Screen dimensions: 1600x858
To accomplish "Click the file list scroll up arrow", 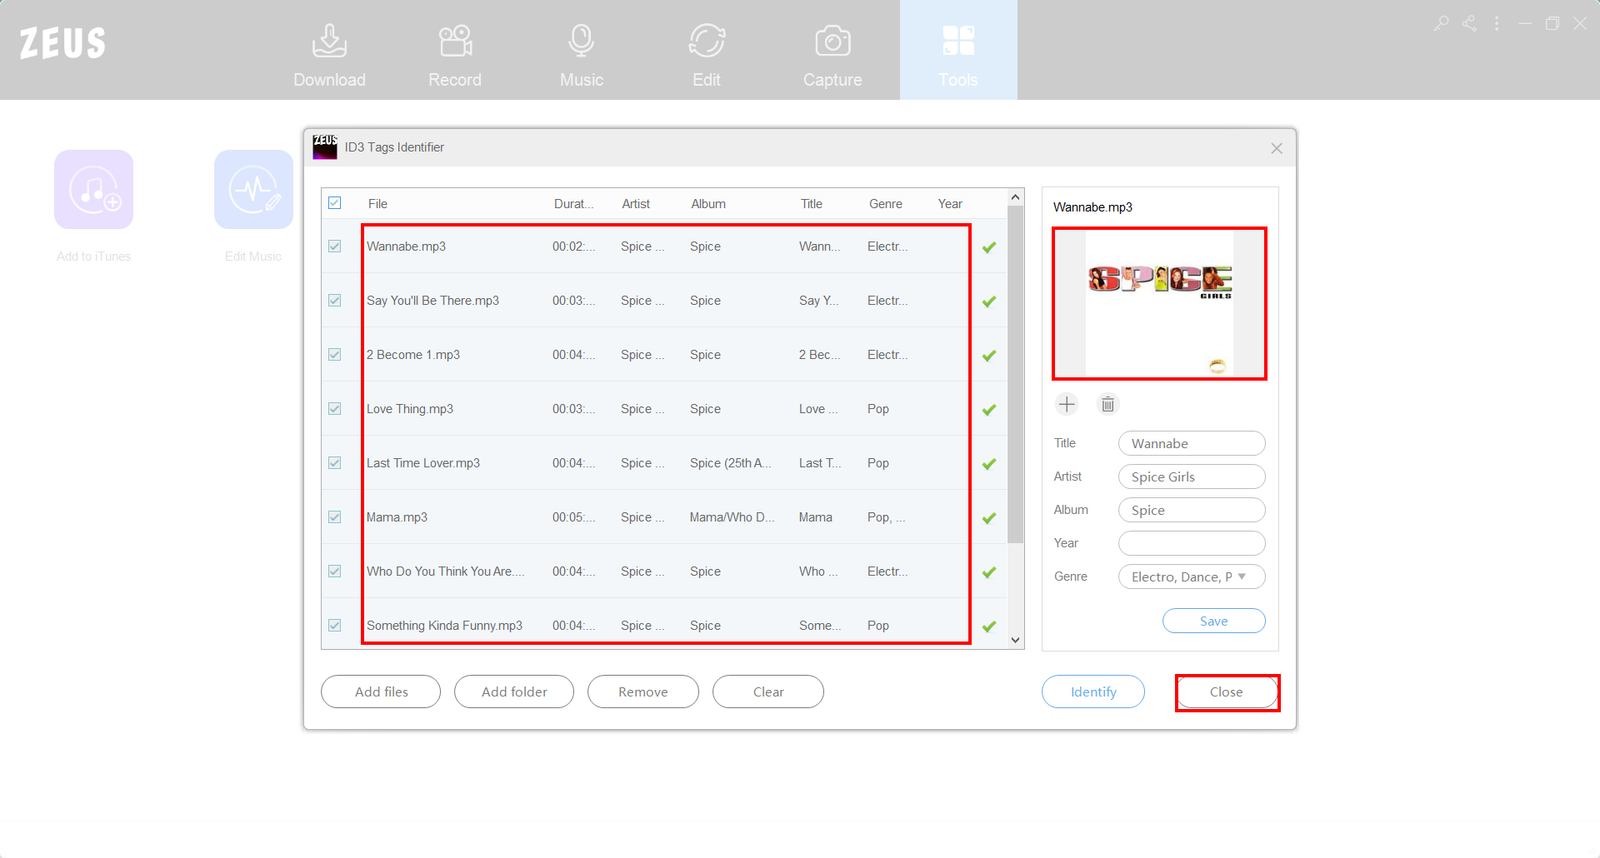I will point(1015,197).
